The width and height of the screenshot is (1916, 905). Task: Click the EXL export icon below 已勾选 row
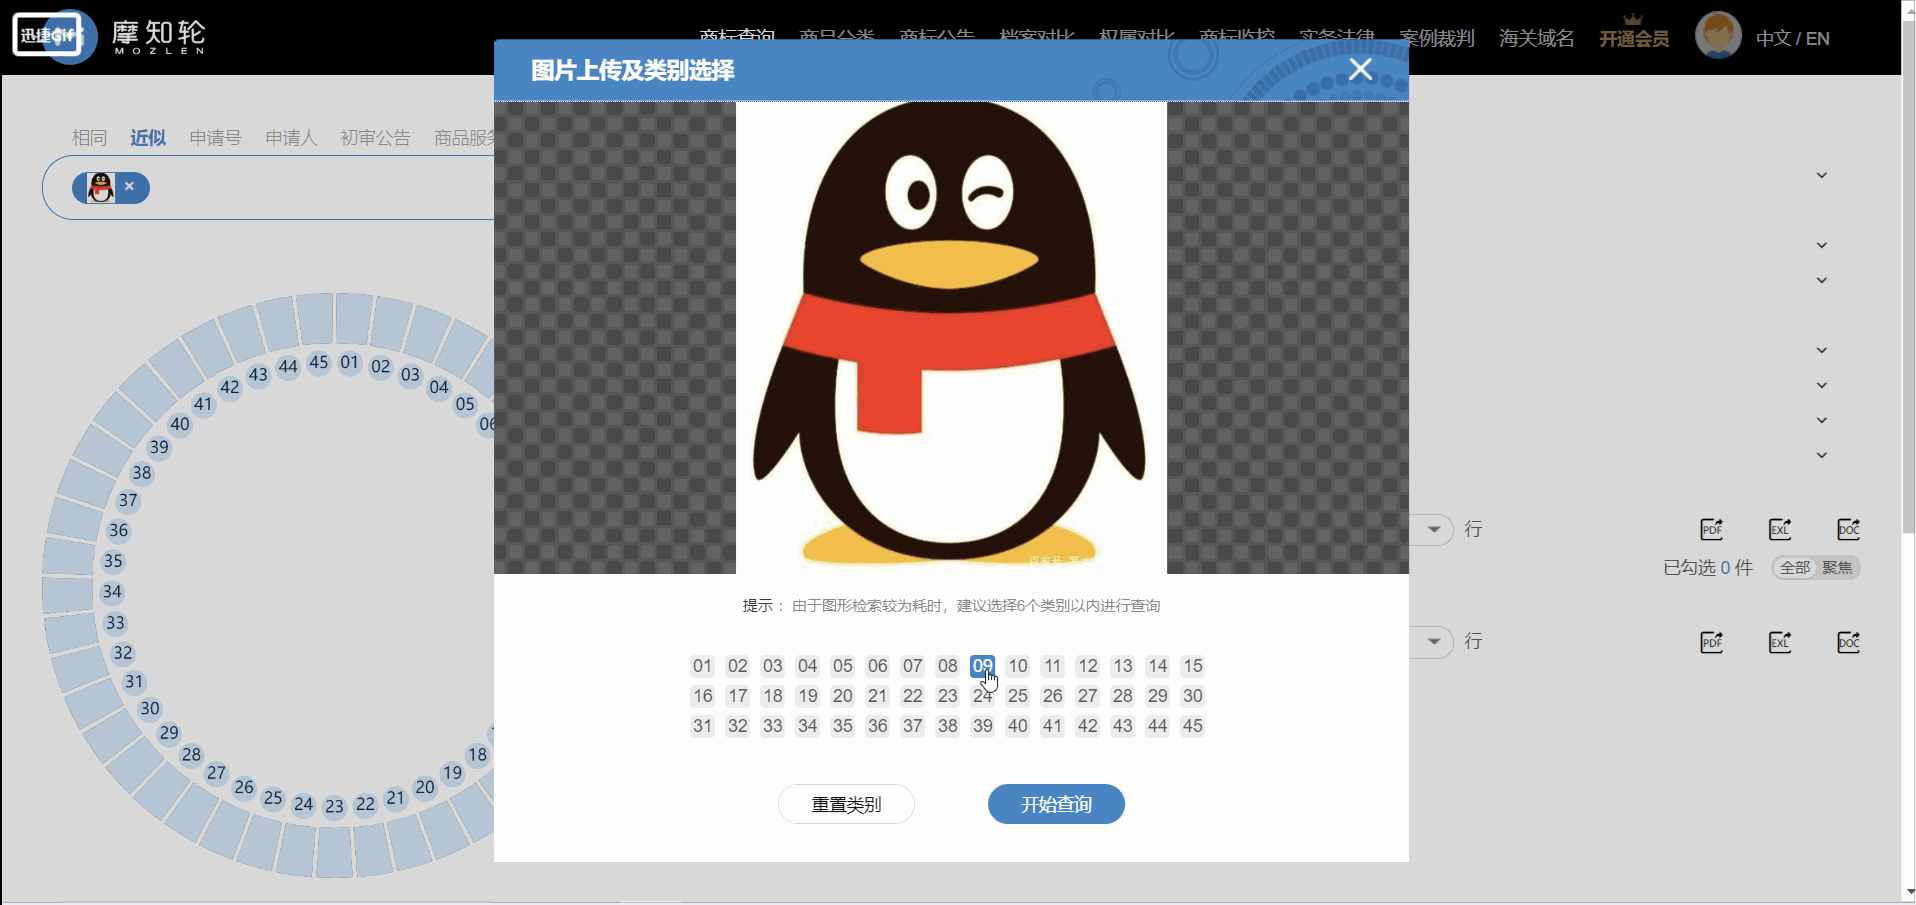pos(1780,642)
